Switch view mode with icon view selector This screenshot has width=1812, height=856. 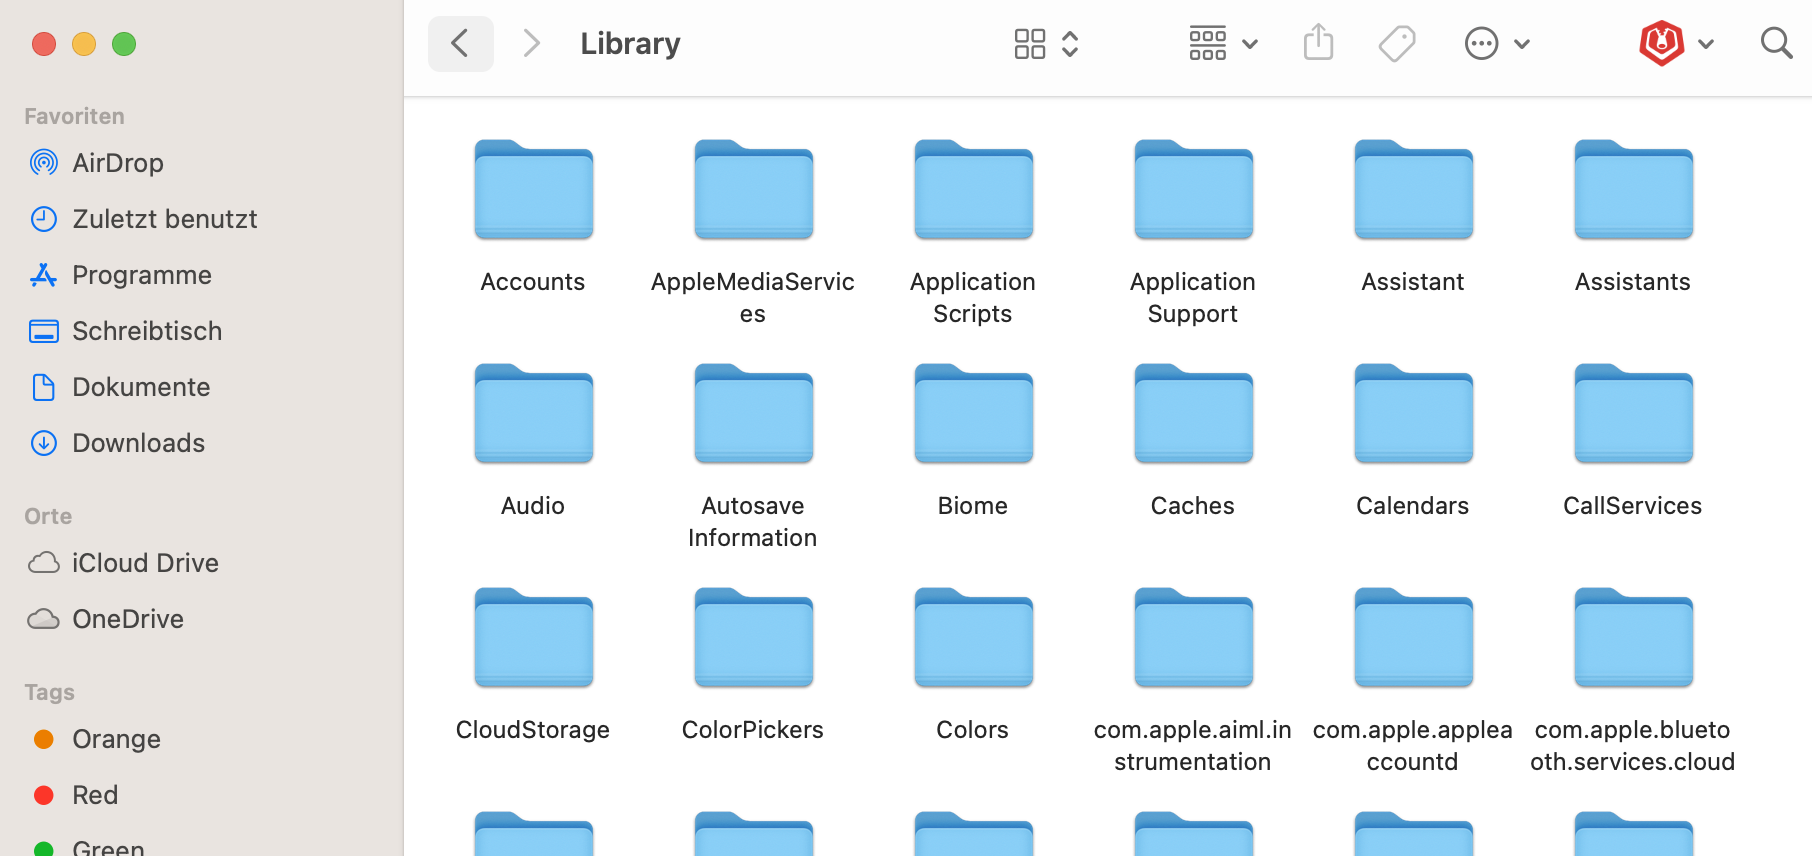1045,44
